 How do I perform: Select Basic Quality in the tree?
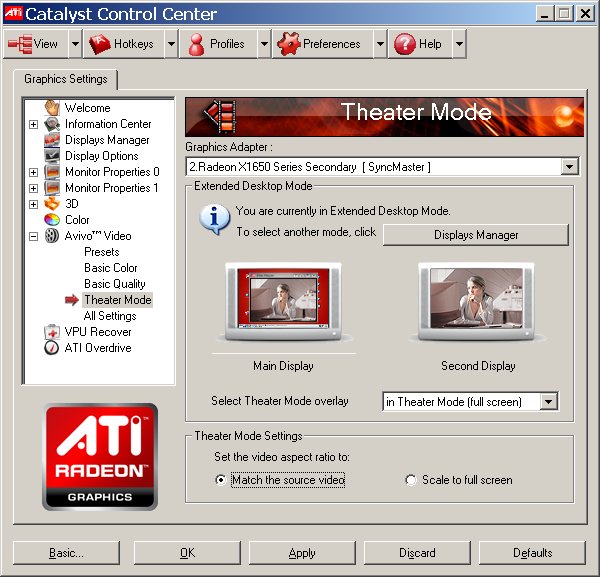point(114,284)
